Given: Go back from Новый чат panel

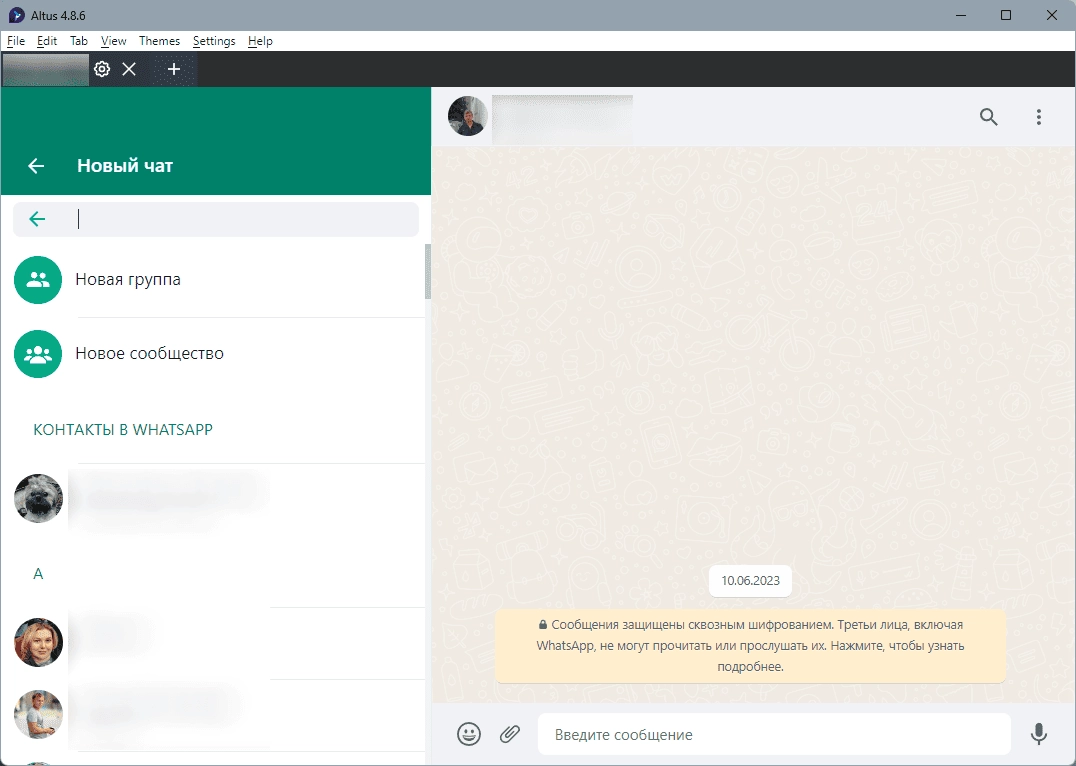Looking at the screenshot, I should (x=36, y=165).
